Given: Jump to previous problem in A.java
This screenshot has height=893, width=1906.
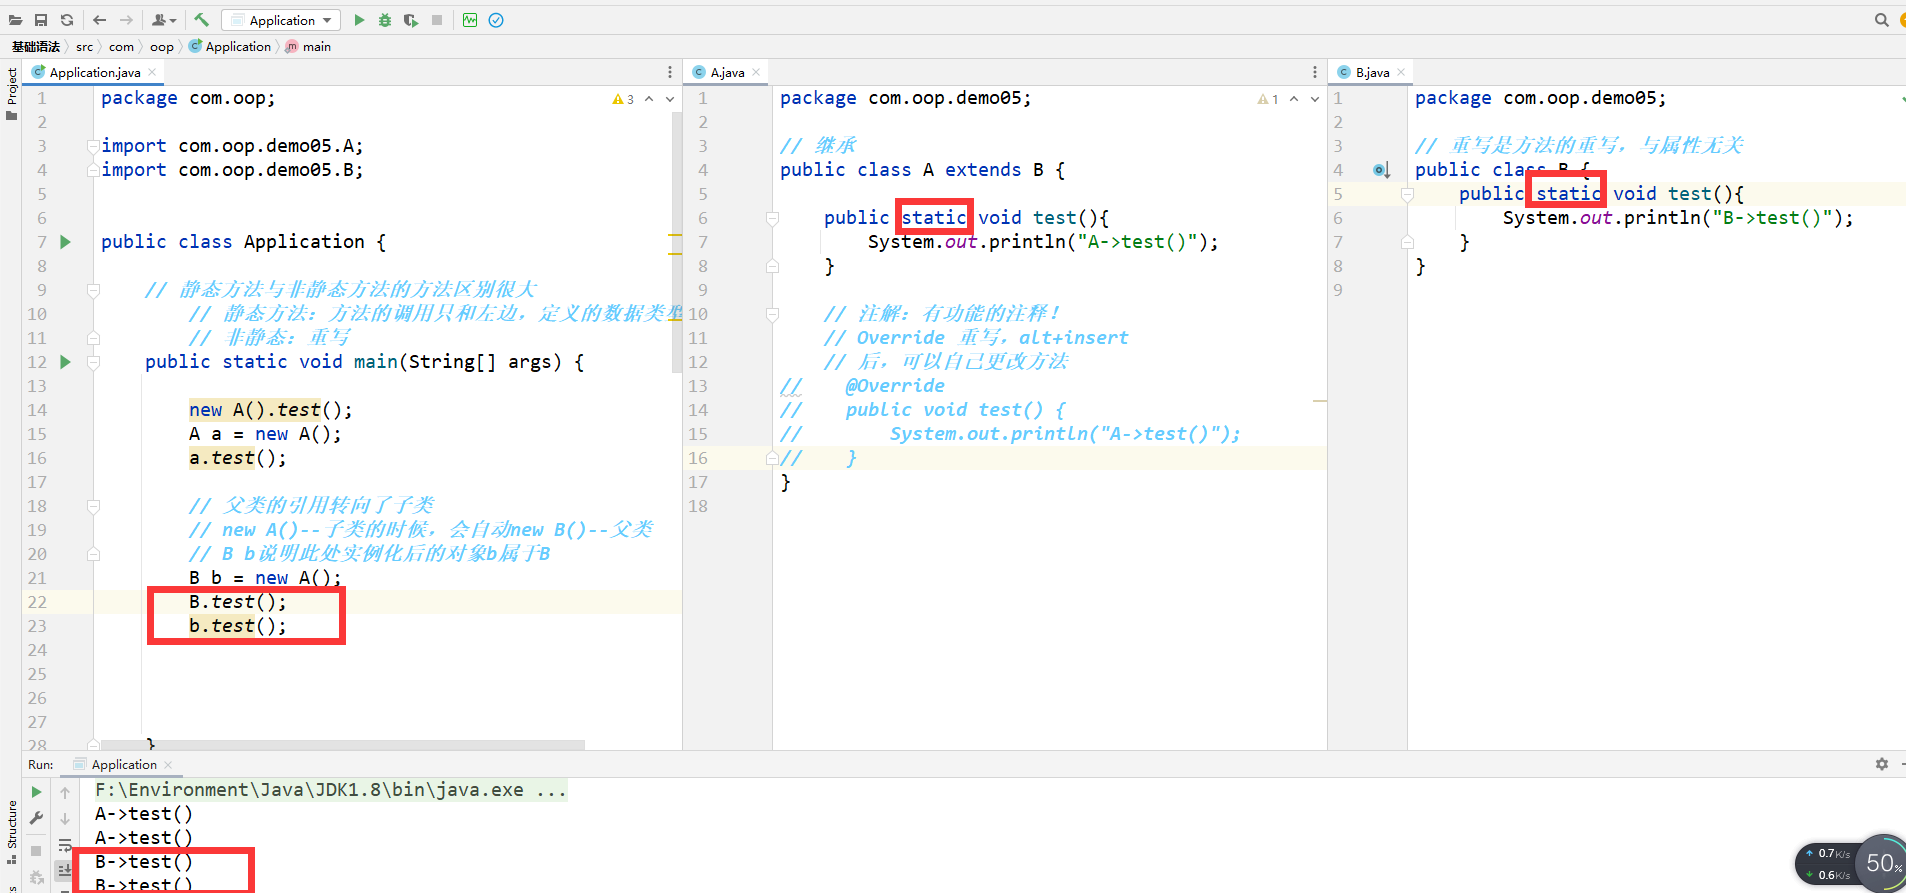Looking at the screenshot, I should click(1294, 99).
